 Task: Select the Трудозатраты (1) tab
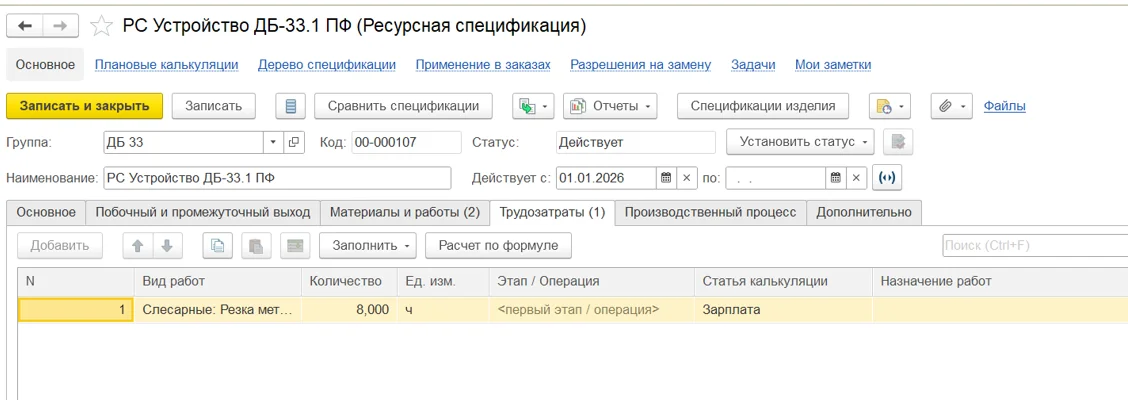tap(552, 213)
